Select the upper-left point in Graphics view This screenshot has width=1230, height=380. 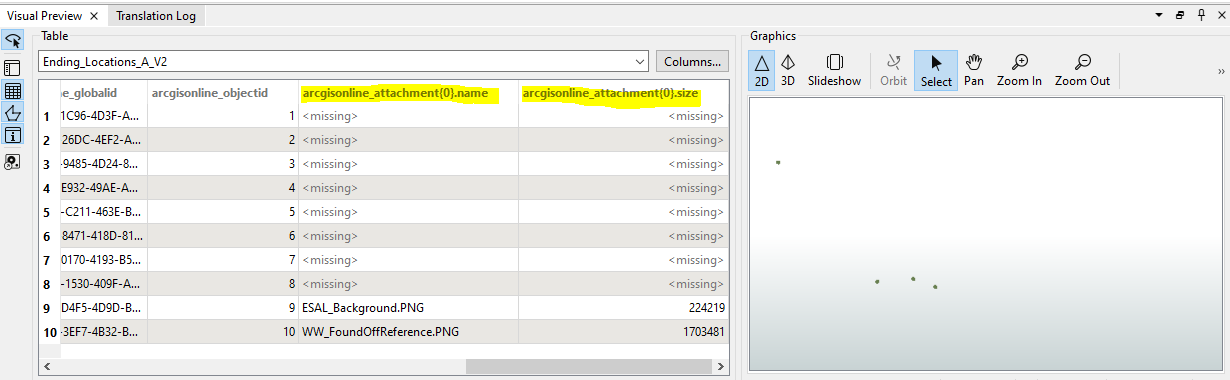tap(778, 162)
